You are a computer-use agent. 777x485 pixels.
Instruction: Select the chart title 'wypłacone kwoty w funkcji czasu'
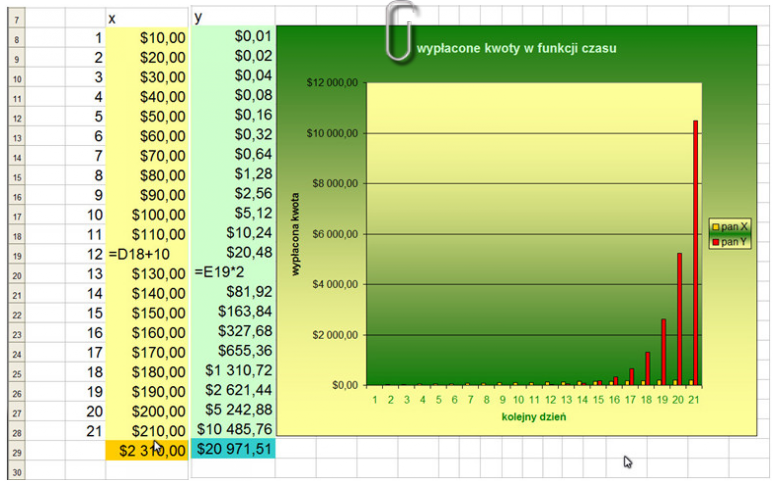509,48
